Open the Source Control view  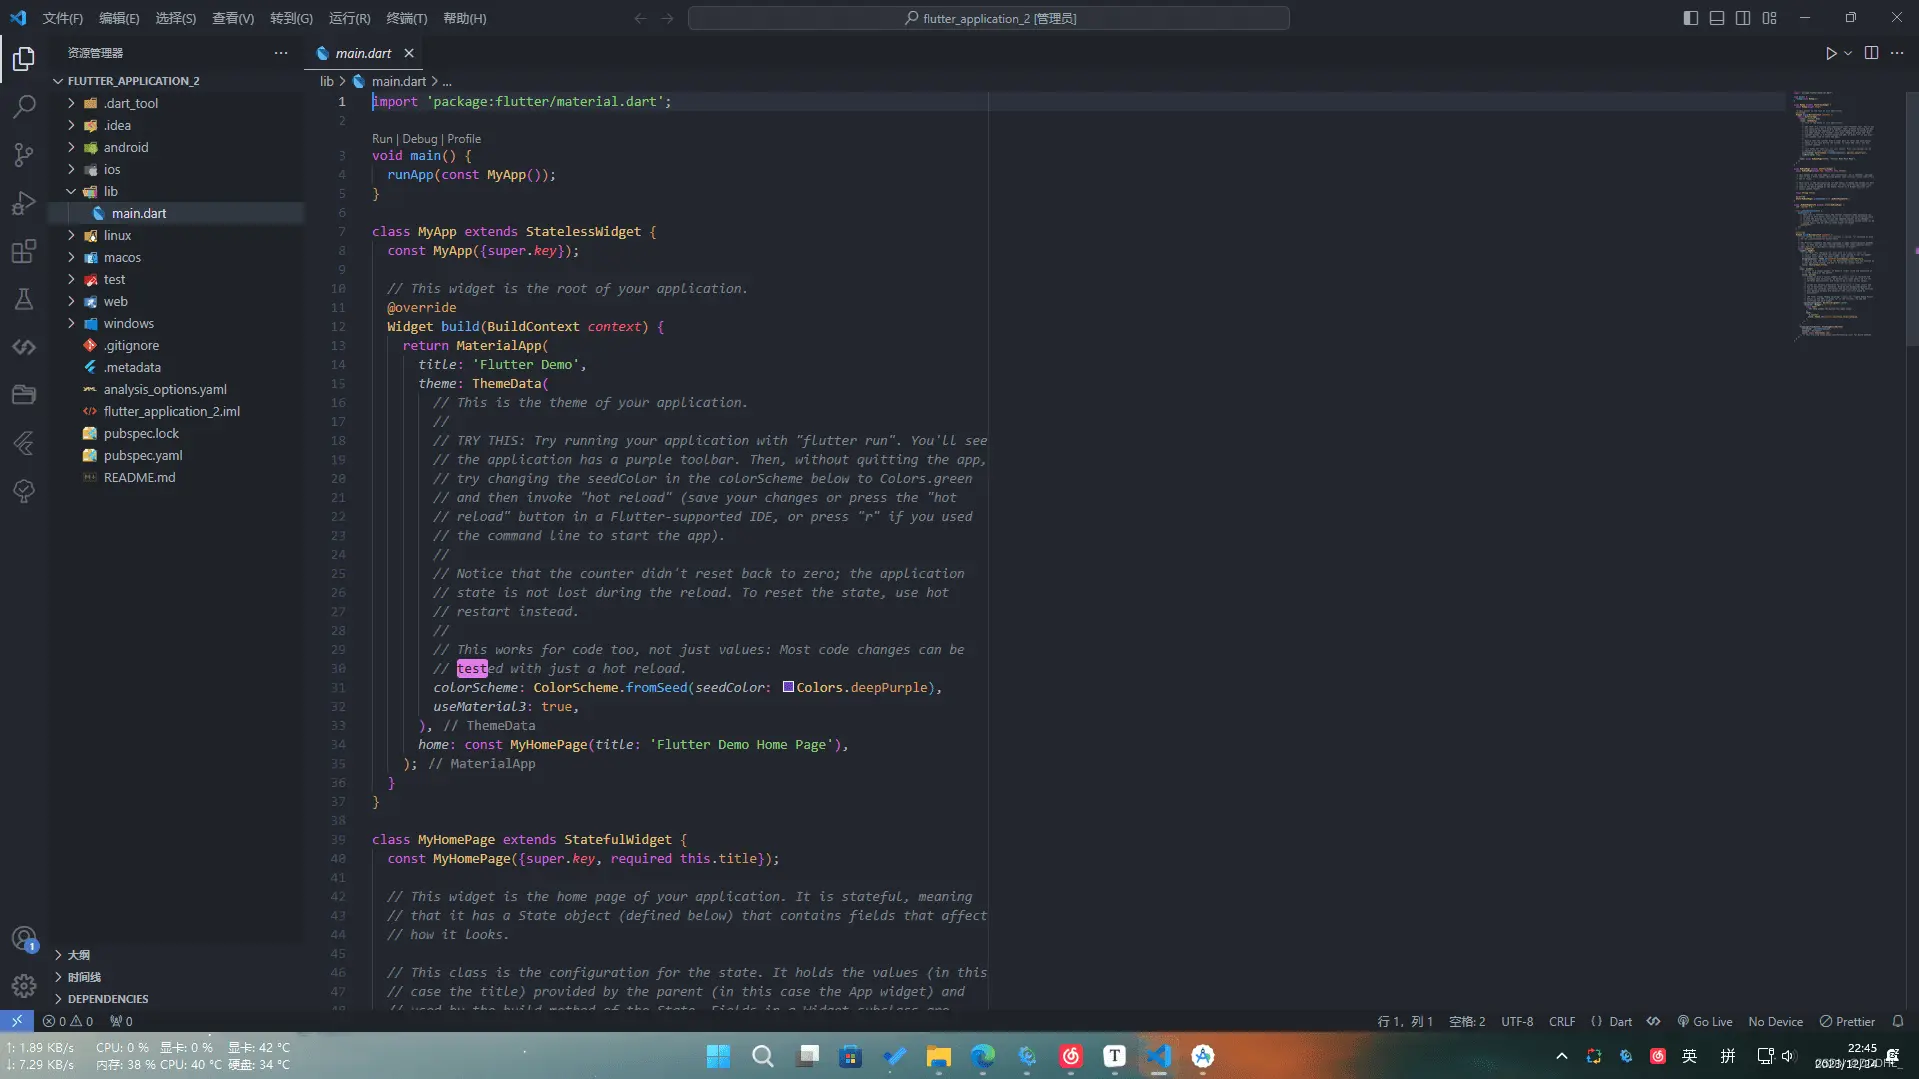tap(24, 154)
